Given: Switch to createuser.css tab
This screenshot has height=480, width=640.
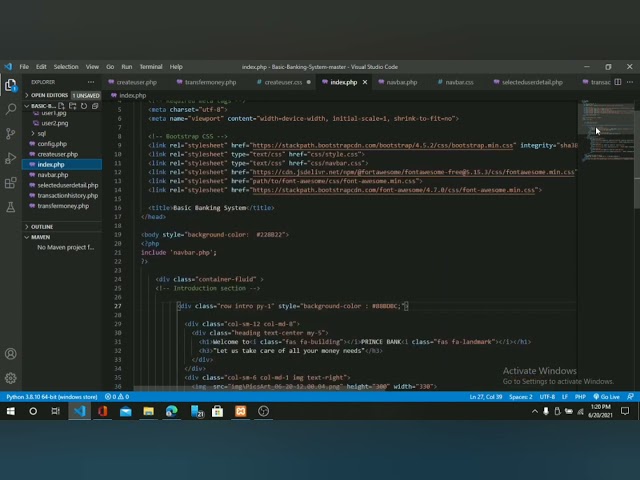Looking at the screenshot, I should (283, 82).
